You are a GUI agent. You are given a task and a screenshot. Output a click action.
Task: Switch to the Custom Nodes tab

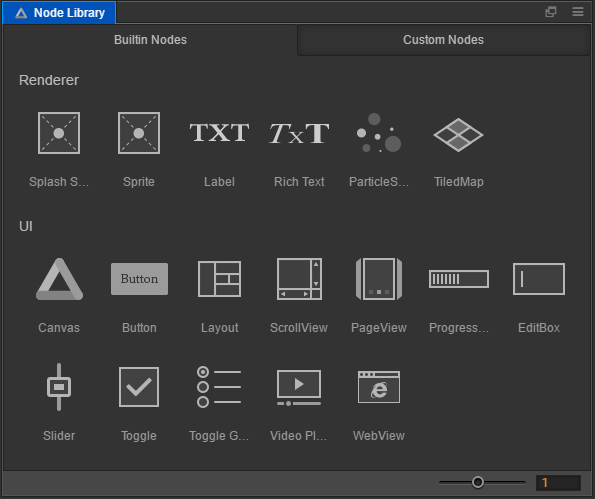[444, 40]
